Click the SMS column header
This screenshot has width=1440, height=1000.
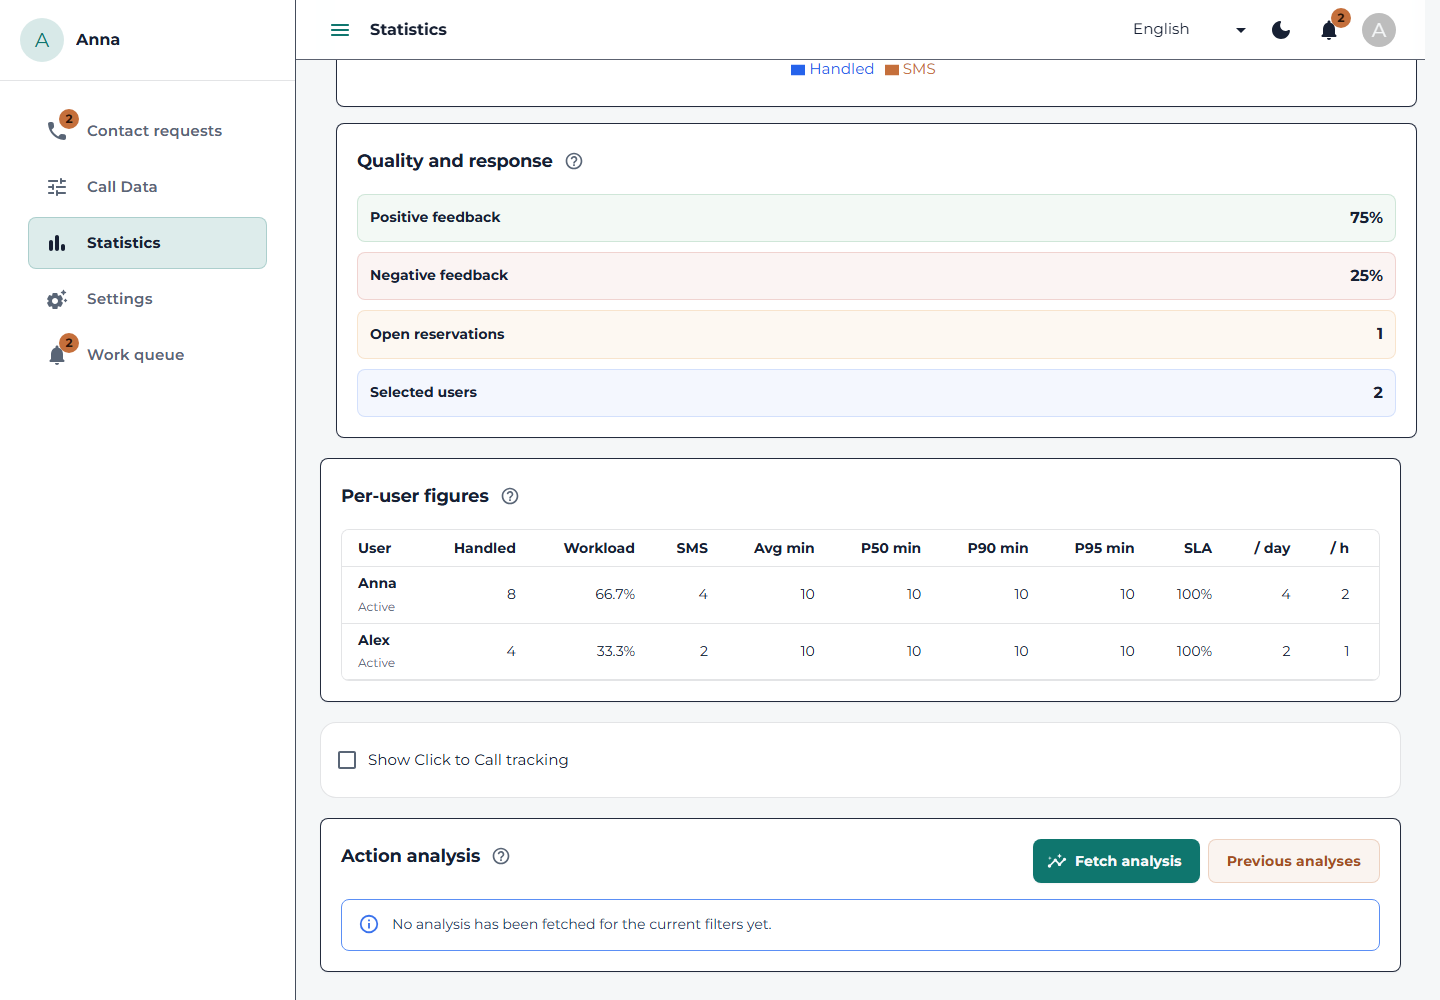pos(692,548)
